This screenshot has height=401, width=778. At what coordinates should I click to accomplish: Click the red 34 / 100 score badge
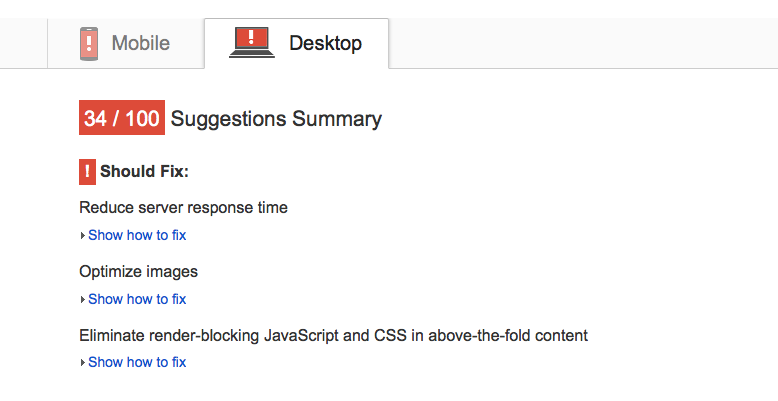click(121, 119)
